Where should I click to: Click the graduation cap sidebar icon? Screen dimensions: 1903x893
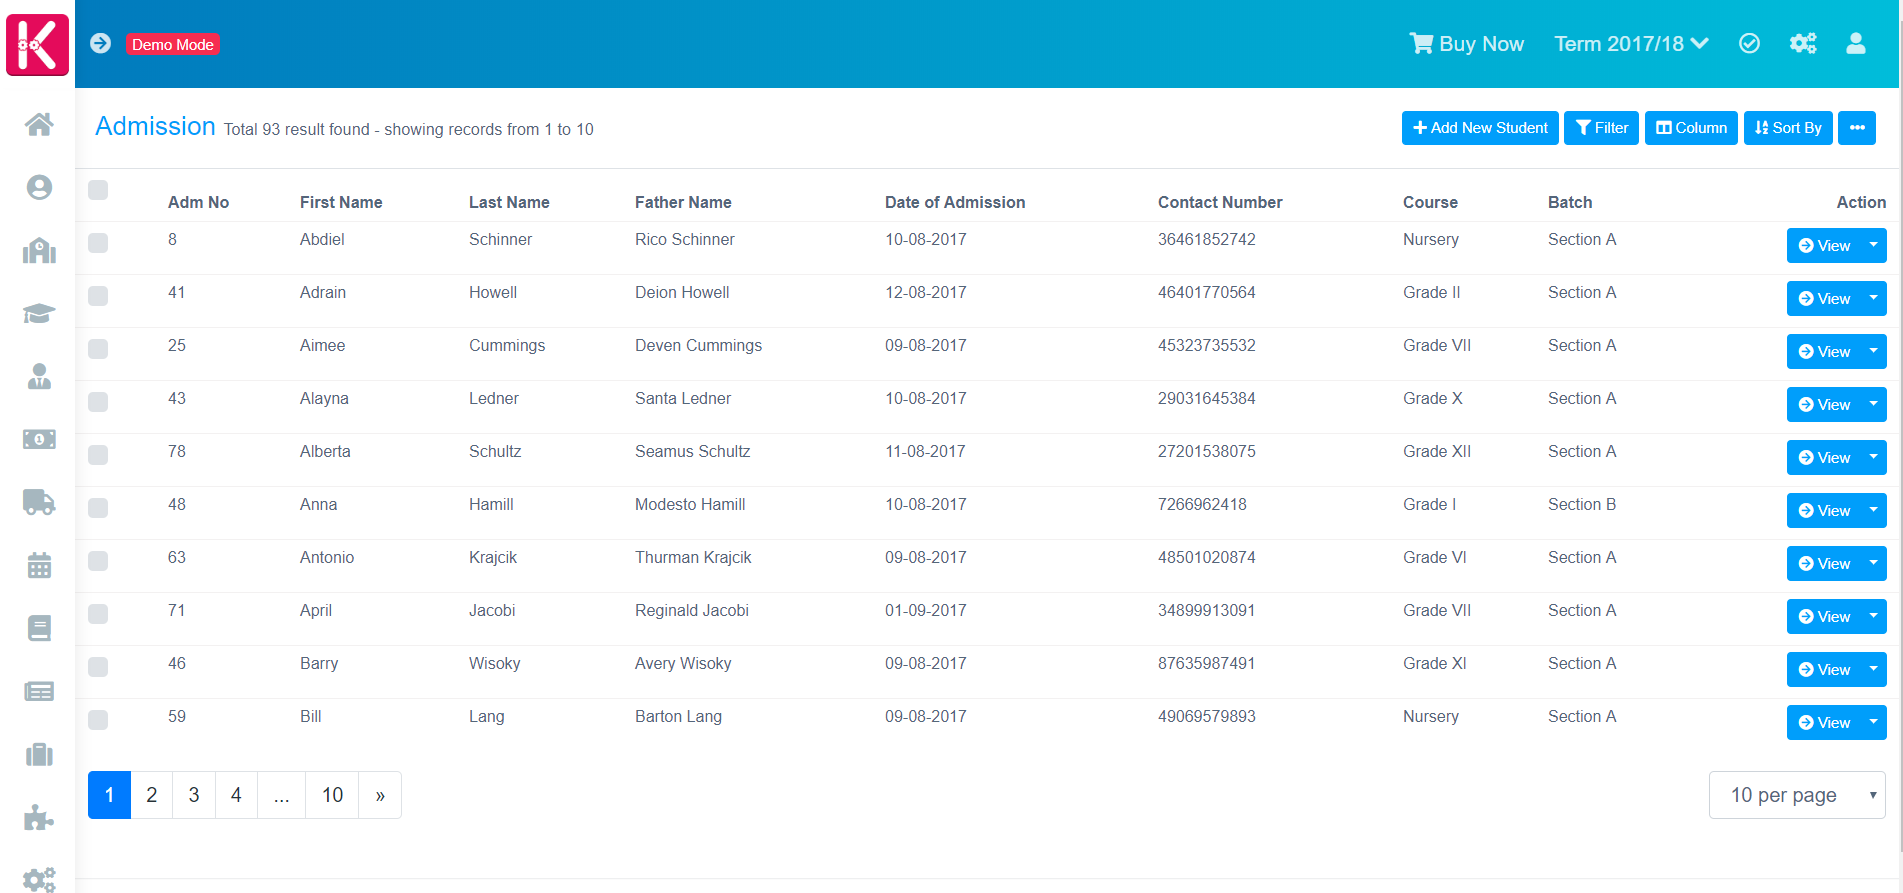click(39, 314)
